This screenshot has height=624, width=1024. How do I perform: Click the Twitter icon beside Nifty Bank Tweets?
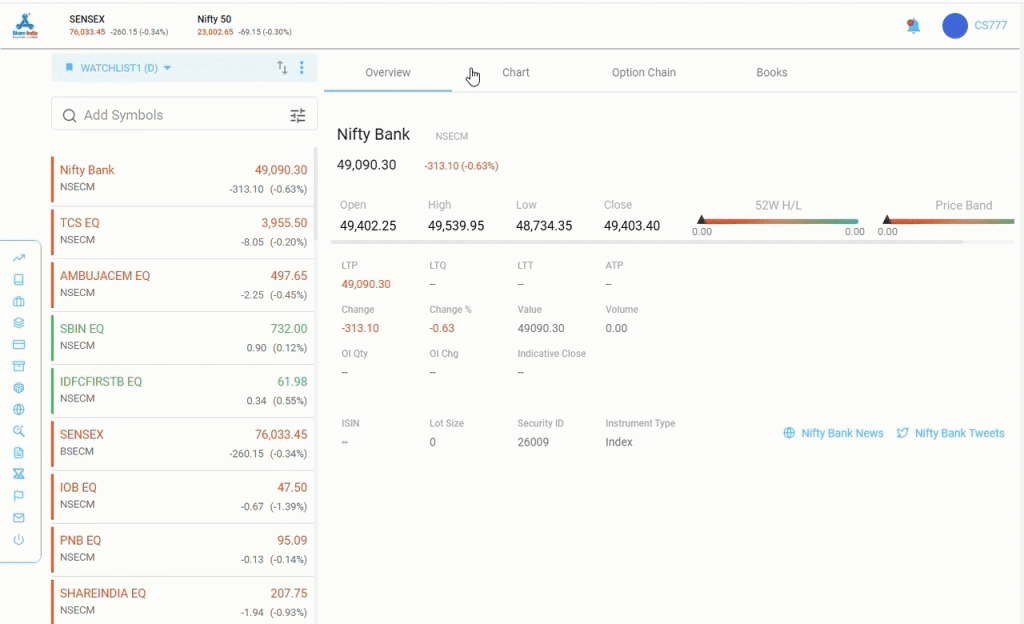(903, 433)
